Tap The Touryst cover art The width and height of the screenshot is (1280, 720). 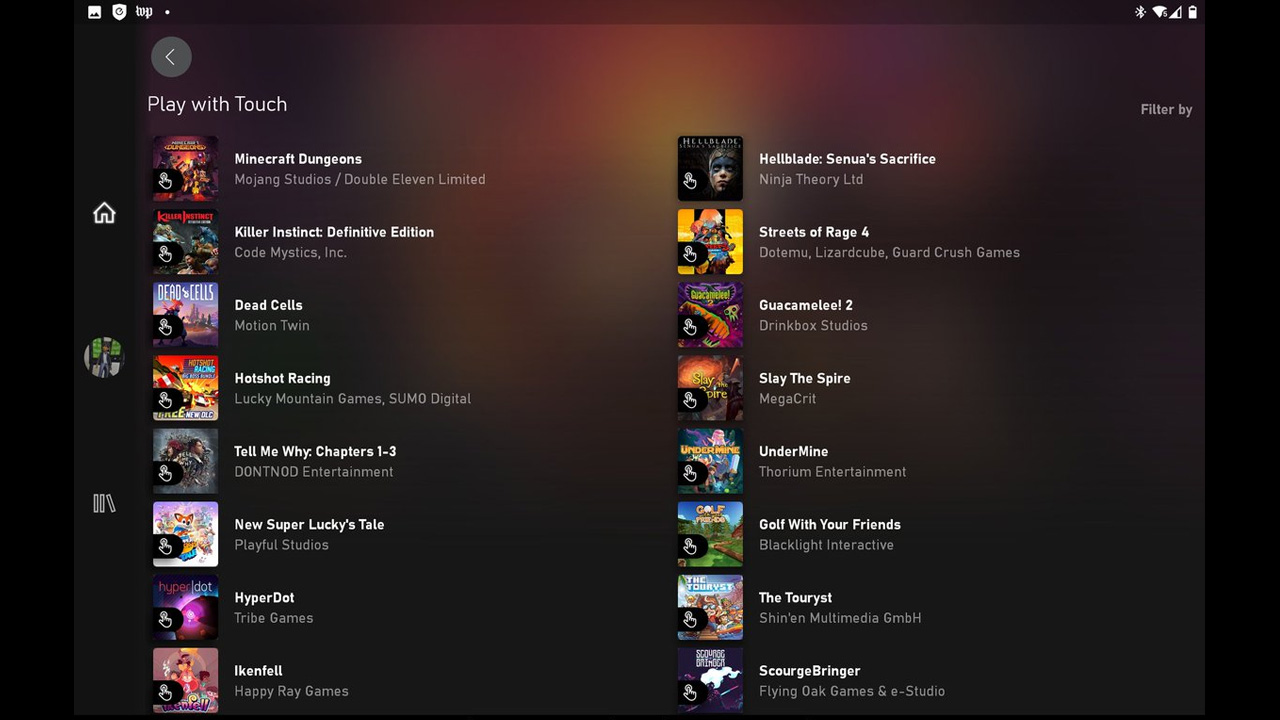(x=710, y=607)
